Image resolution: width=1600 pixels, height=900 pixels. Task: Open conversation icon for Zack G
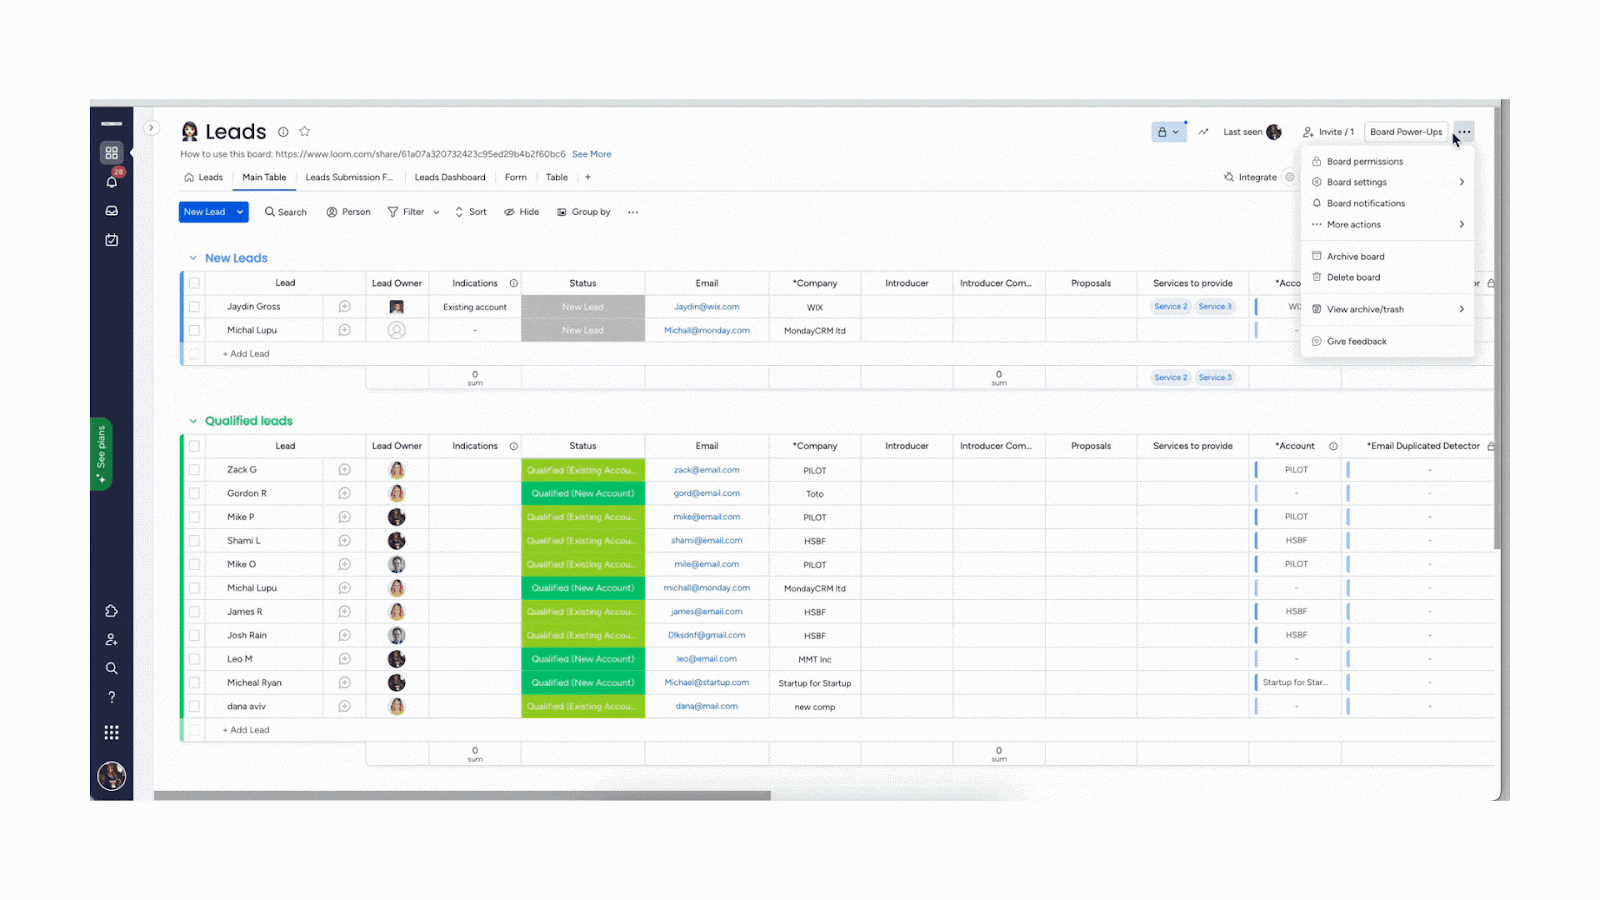tap(345, 470)
